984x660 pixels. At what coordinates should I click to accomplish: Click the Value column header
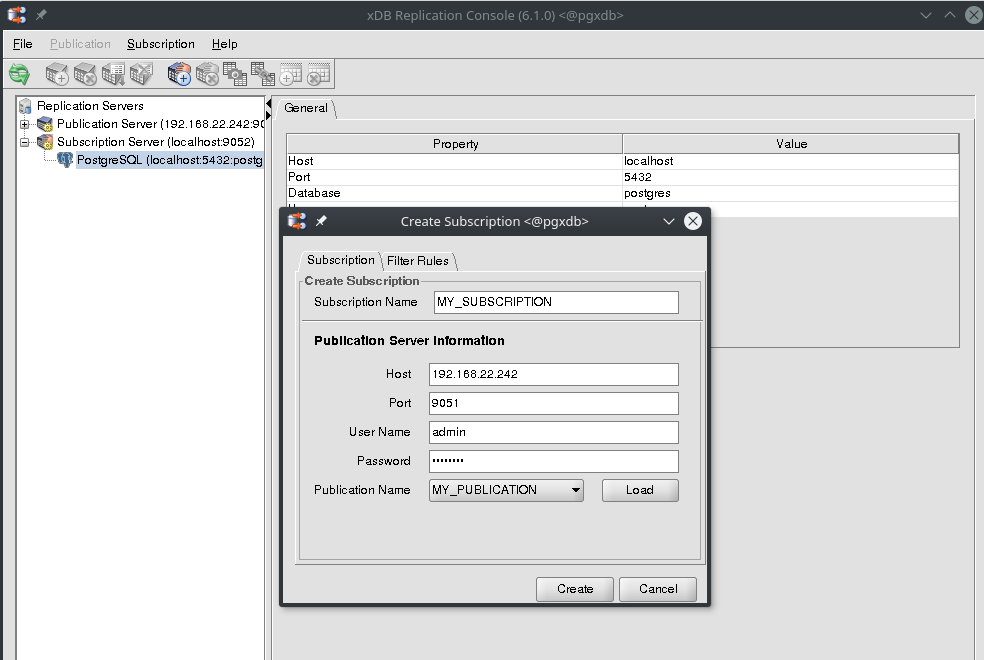click(791, 144)
